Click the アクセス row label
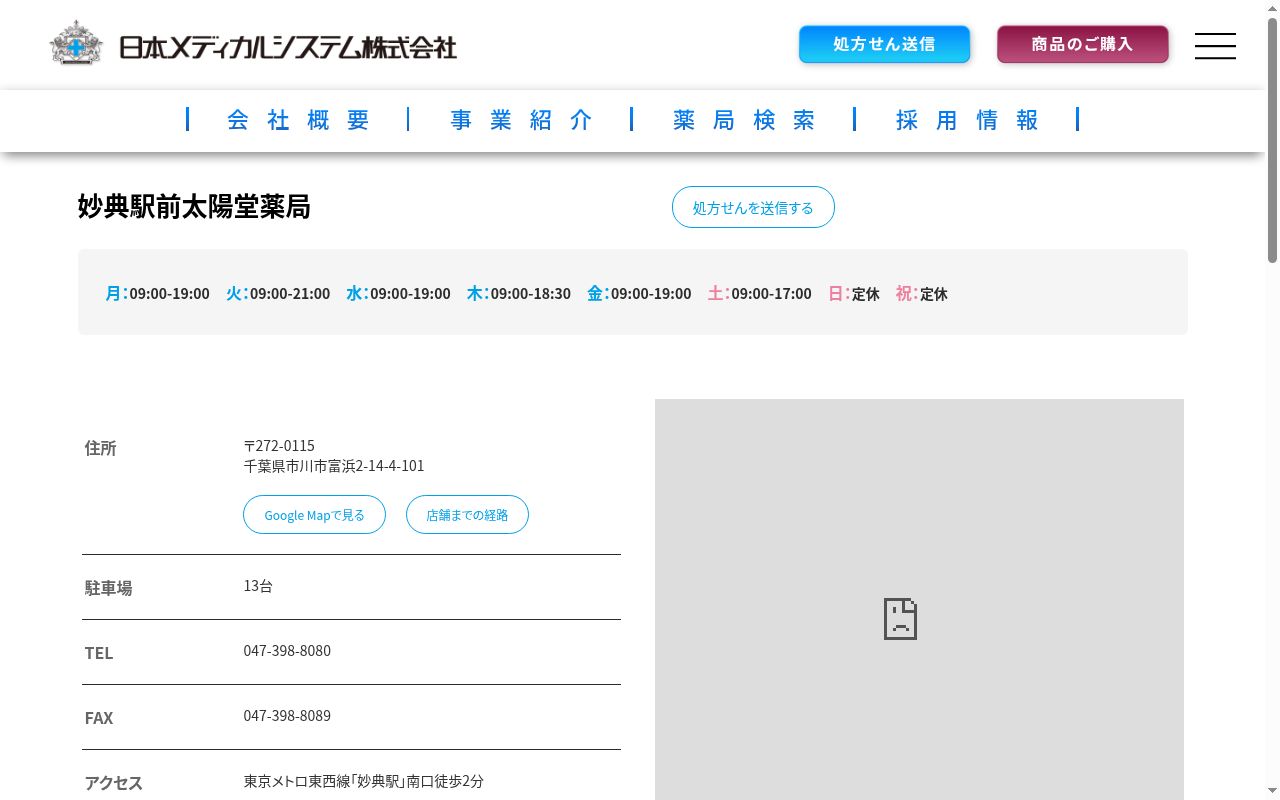Image resolution: width=1280 pixels, height=800 pixels. coord(114,783)
